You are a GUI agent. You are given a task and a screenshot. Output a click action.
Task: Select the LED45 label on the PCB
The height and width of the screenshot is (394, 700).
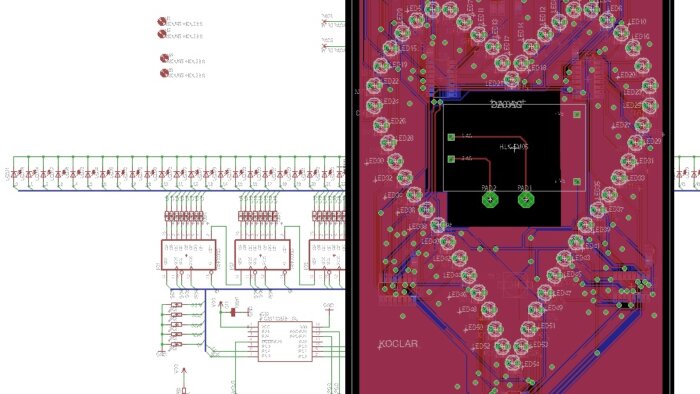pyautogui.click(x=574, y=274)
